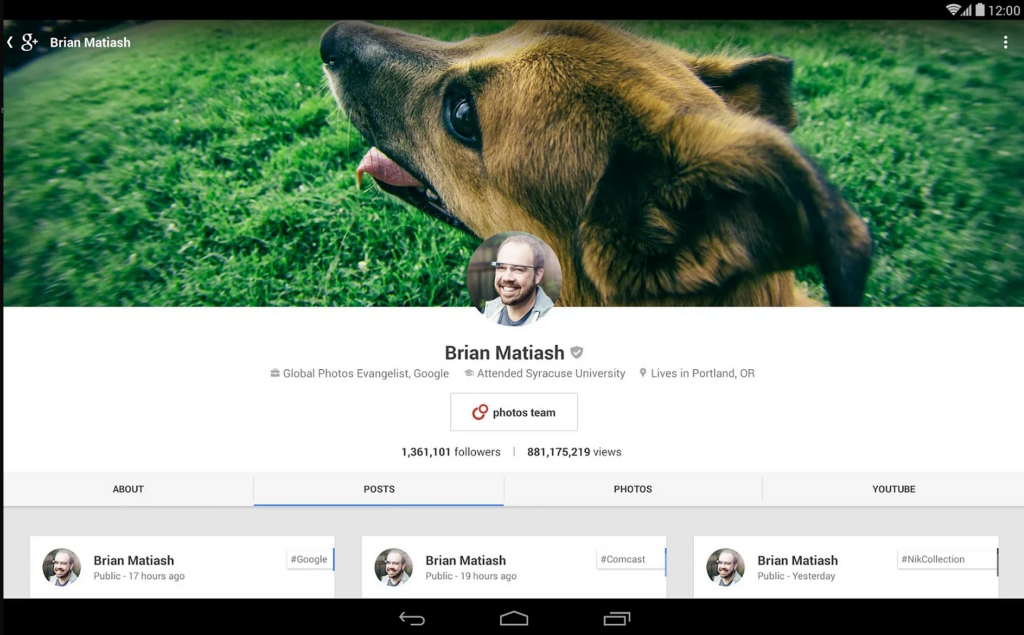Open the three-dot overflow menu
Image resolution: width=1024 pixels, height=635 pixels.
pyautogui.click(x=1005, y=42)
